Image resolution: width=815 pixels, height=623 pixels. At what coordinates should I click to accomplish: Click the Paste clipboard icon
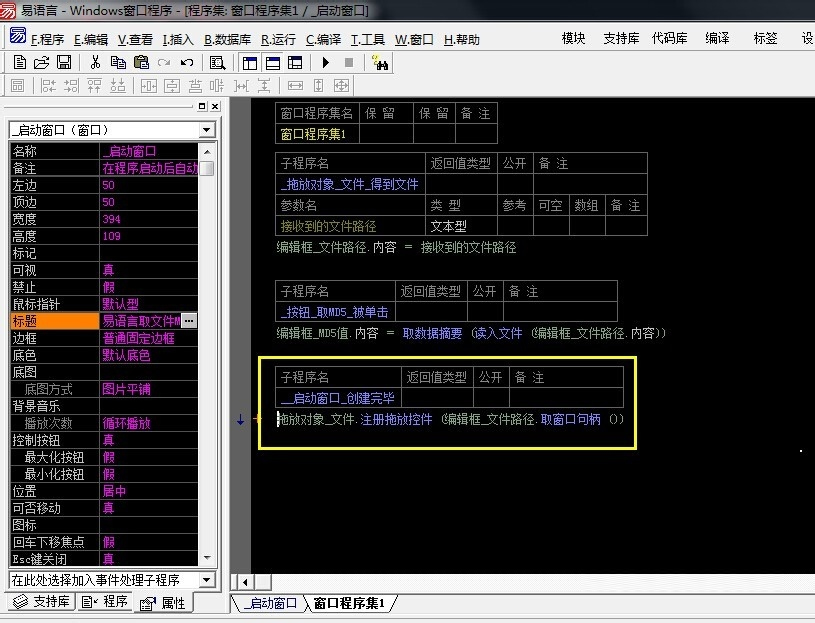pyautogui.click(x=141, y=63)
